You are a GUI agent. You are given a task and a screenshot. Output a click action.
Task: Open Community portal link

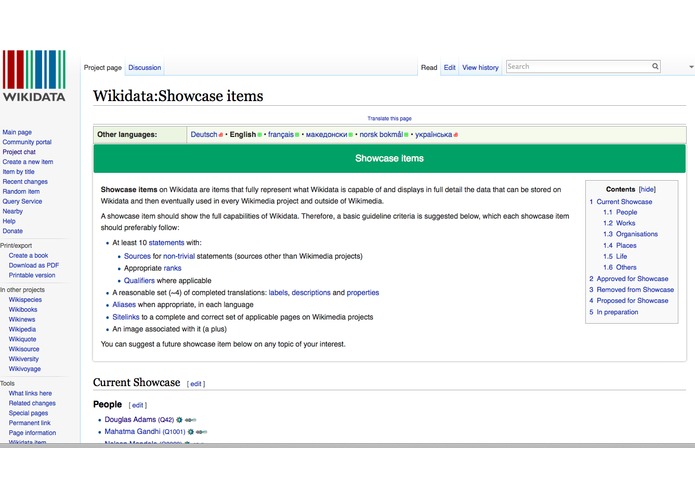[27, 142]
